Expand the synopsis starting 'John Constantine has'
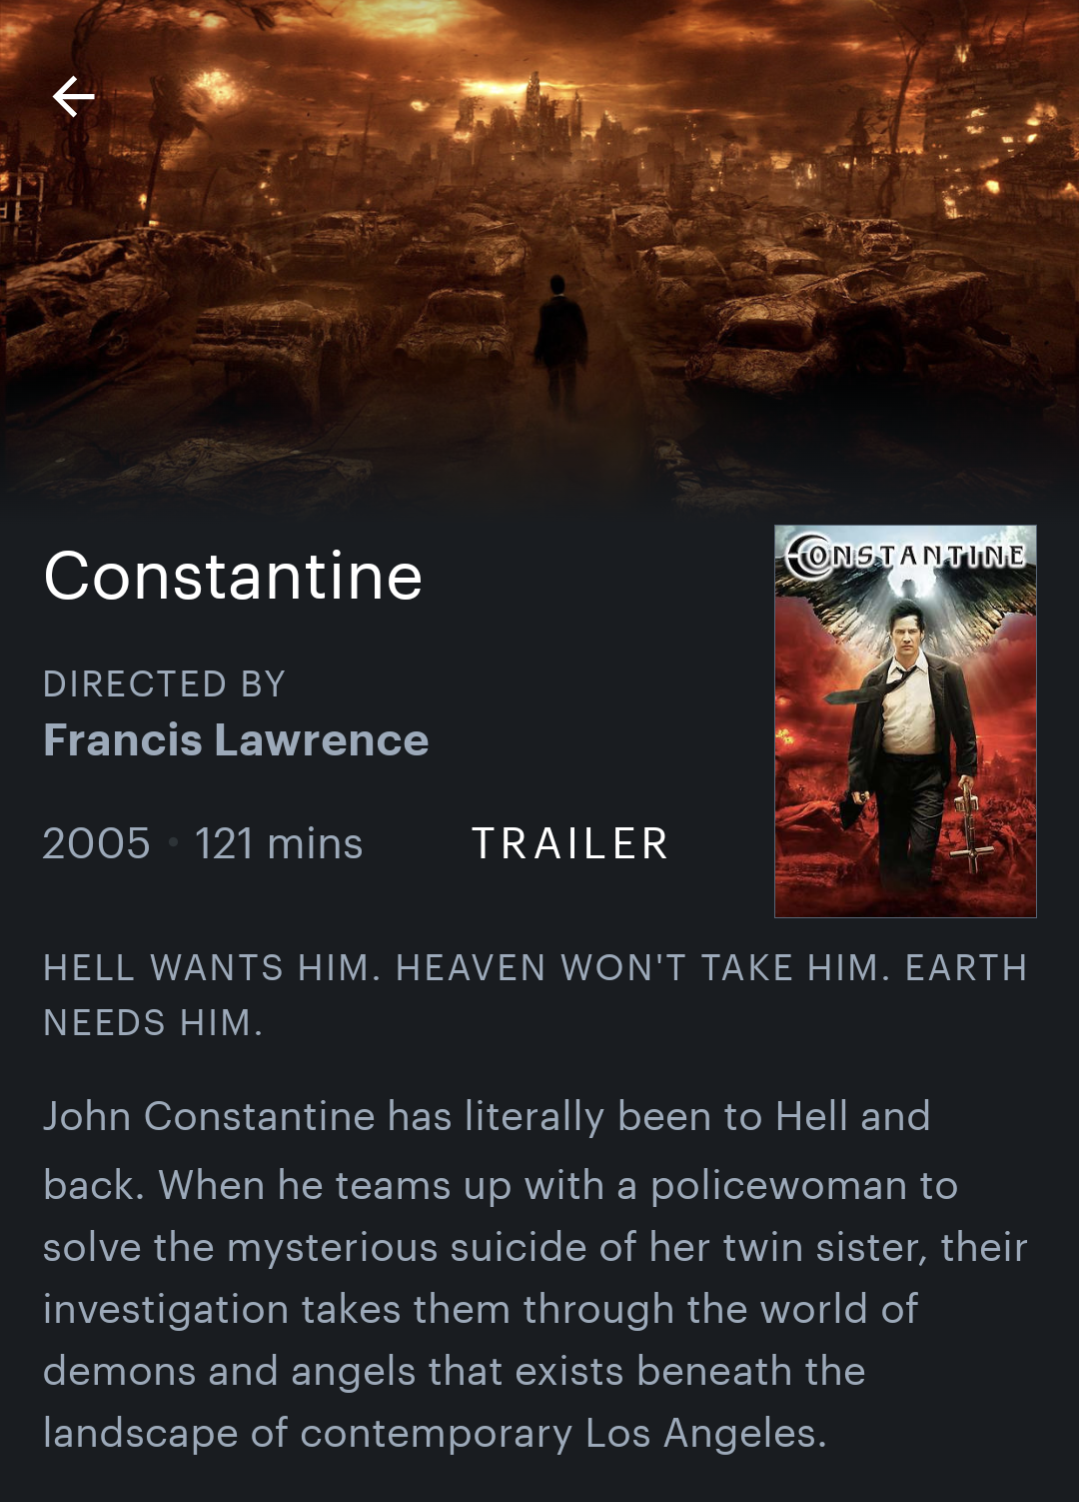This screenshot has width=1079, height=1502. pos(535,1274)
